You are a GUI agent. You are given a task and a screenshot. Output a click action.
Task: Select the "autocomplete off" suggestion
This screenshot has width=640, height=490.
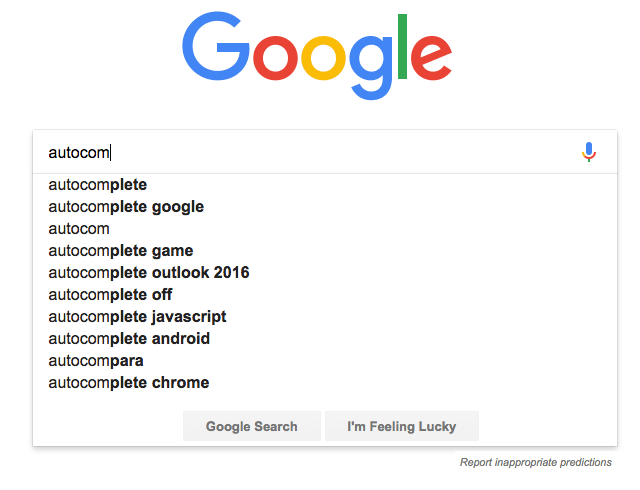tap(110, 295)
